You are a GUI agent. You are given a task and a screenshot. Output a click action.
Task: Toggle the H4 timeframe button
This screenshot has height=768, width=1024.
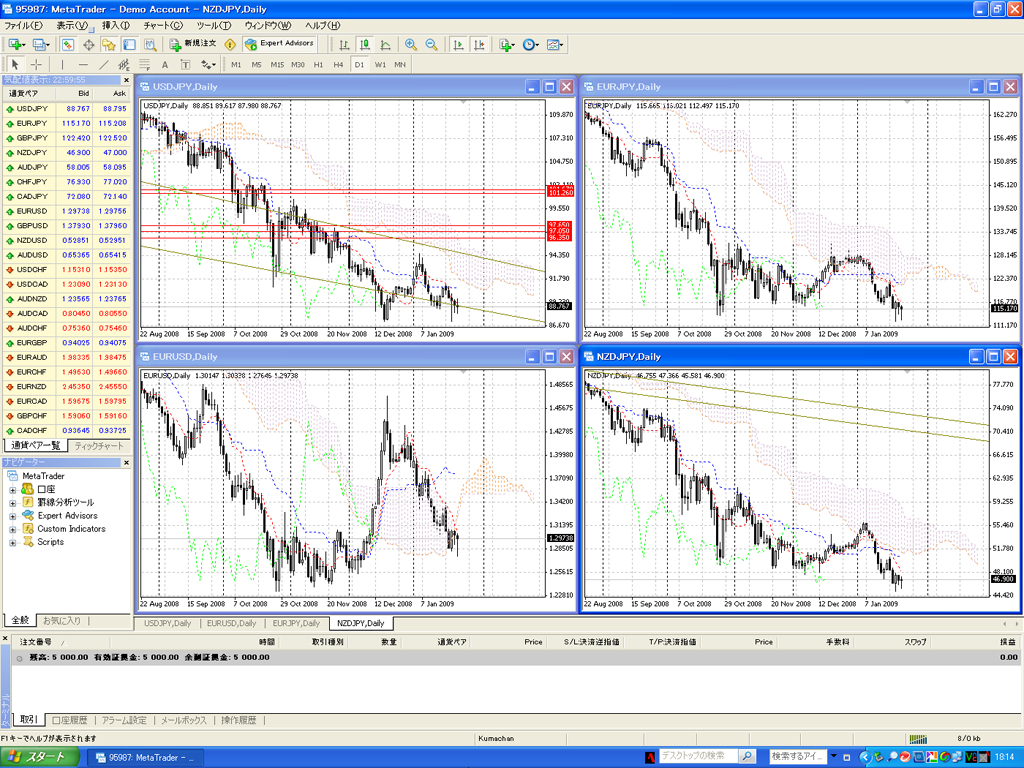tap(339, 64)
